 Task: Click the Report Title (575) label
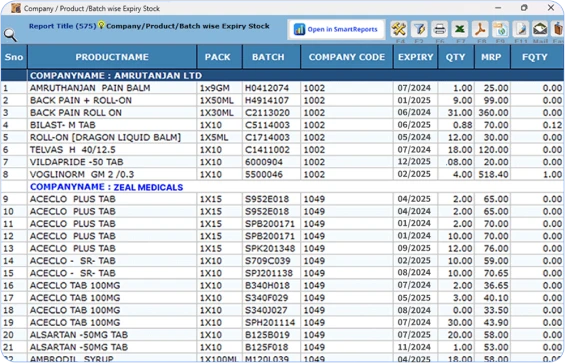click(62, 26)
